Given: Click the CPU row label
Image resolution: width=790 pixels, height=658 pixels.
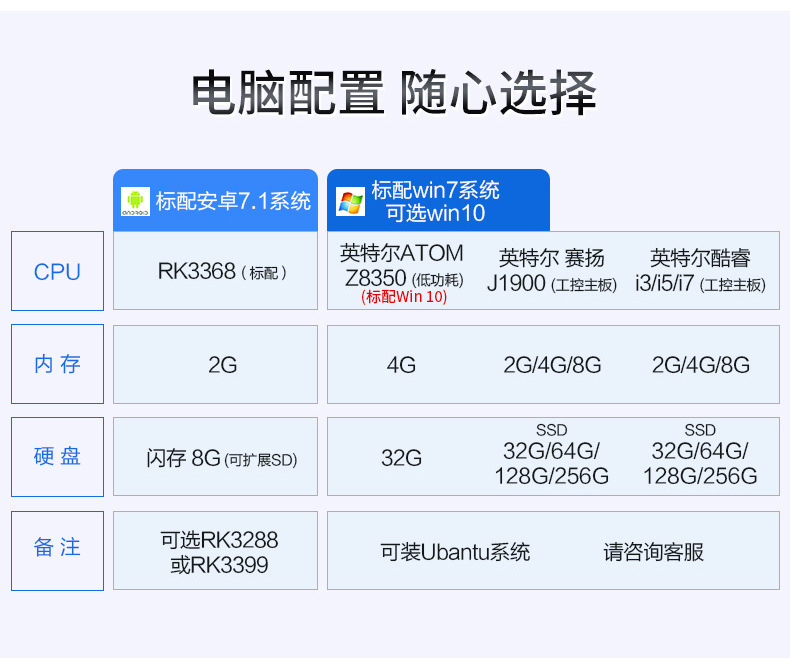Looking at the screenshot, I should click(x=57, y=272).
